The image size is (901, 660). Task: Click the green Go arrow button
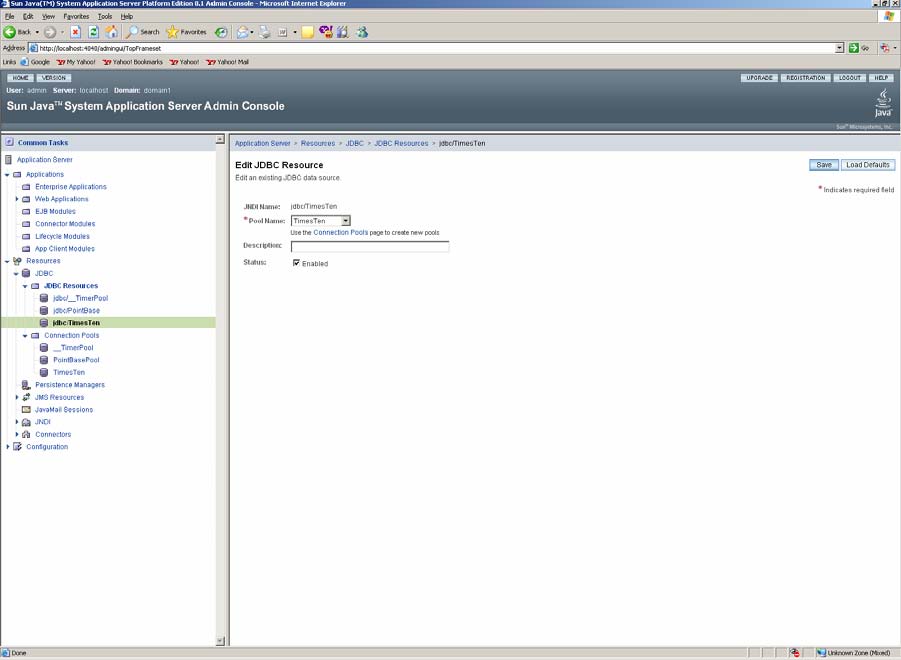click(x=853, y=48)
